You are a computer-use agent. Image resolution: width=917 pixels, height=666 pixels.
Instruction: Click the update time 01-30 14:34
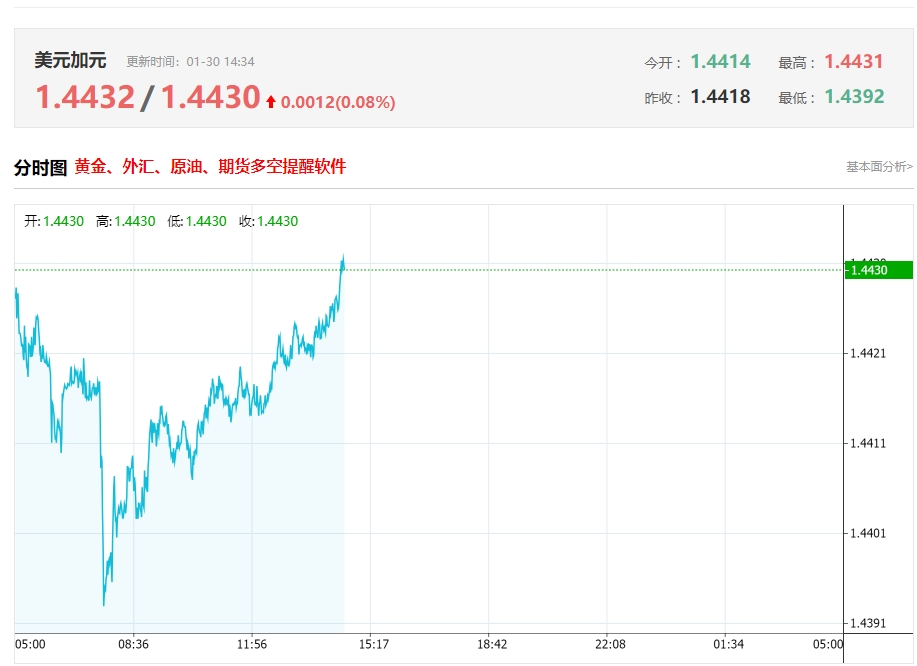pyautogui.click(x=220, y=62)
